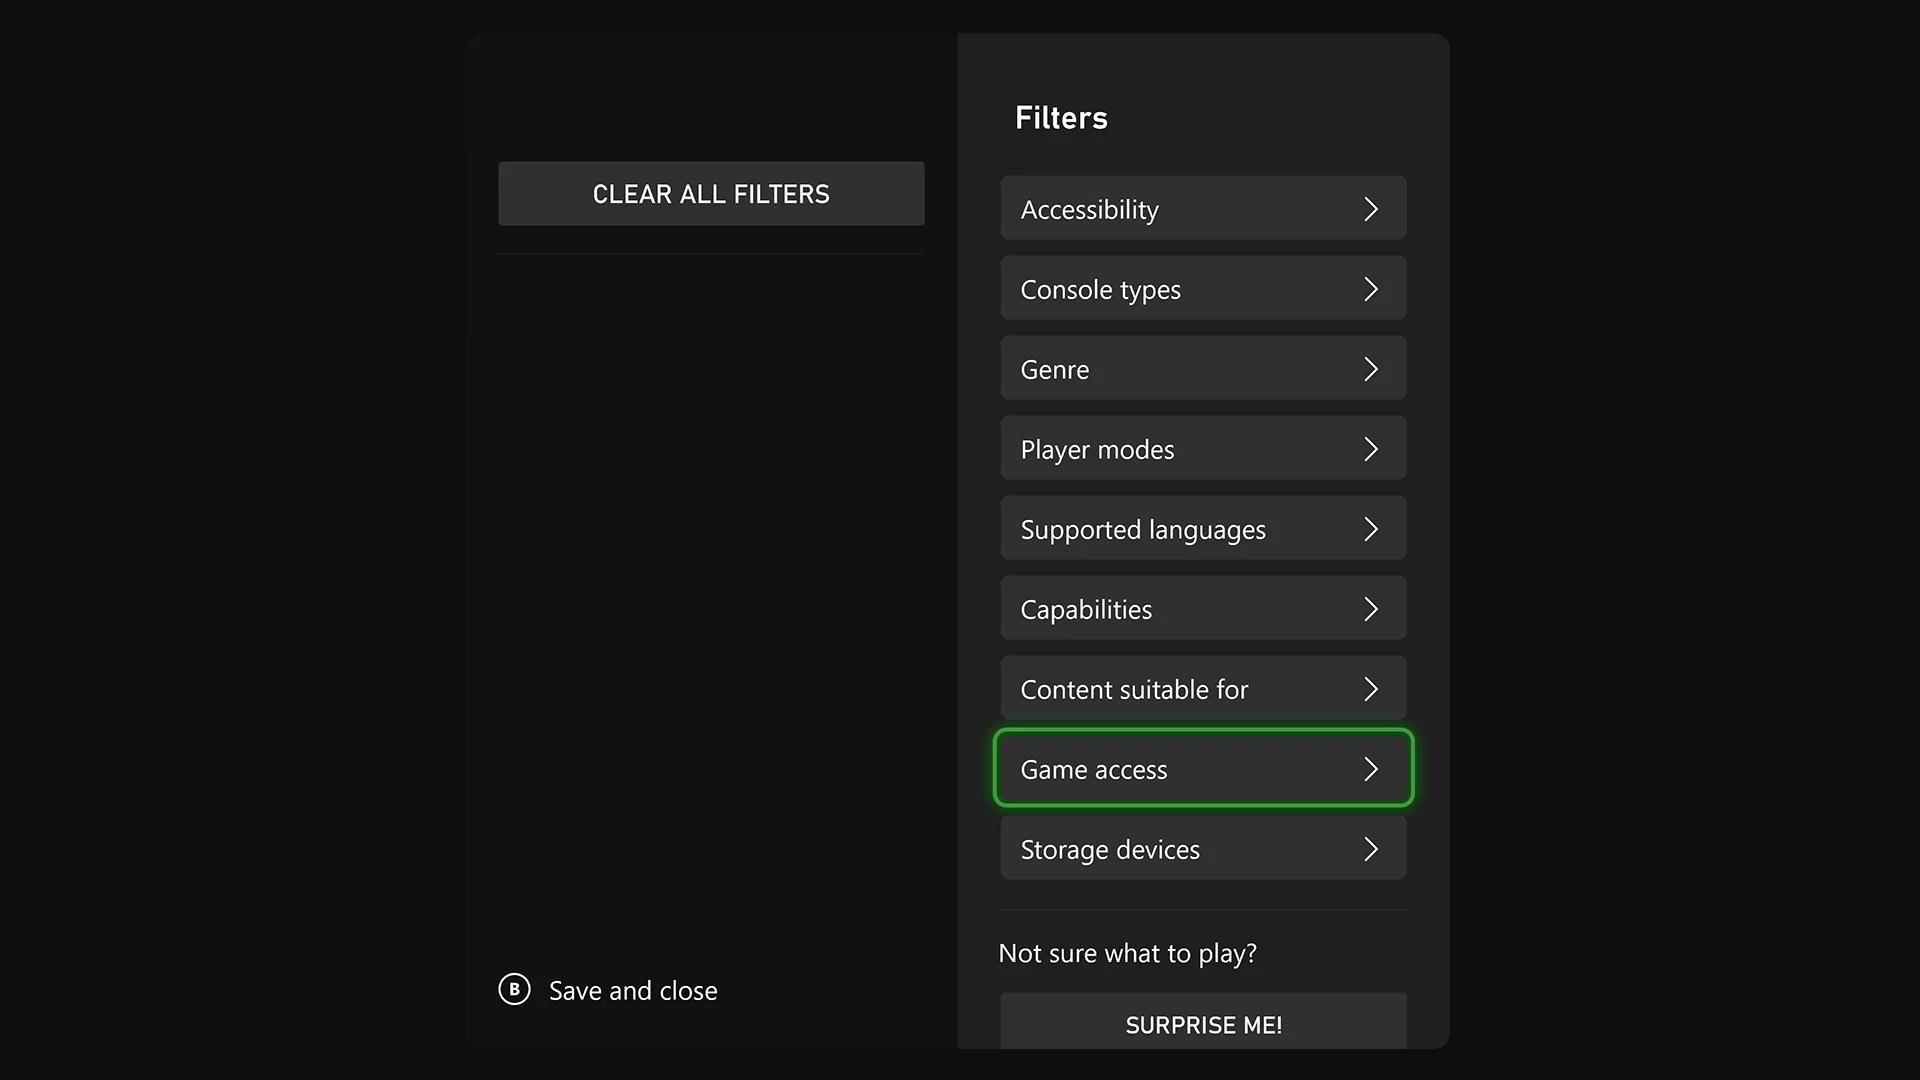
Task: Click CLEAR ALL FILTERS button
Action: point(711,193)
